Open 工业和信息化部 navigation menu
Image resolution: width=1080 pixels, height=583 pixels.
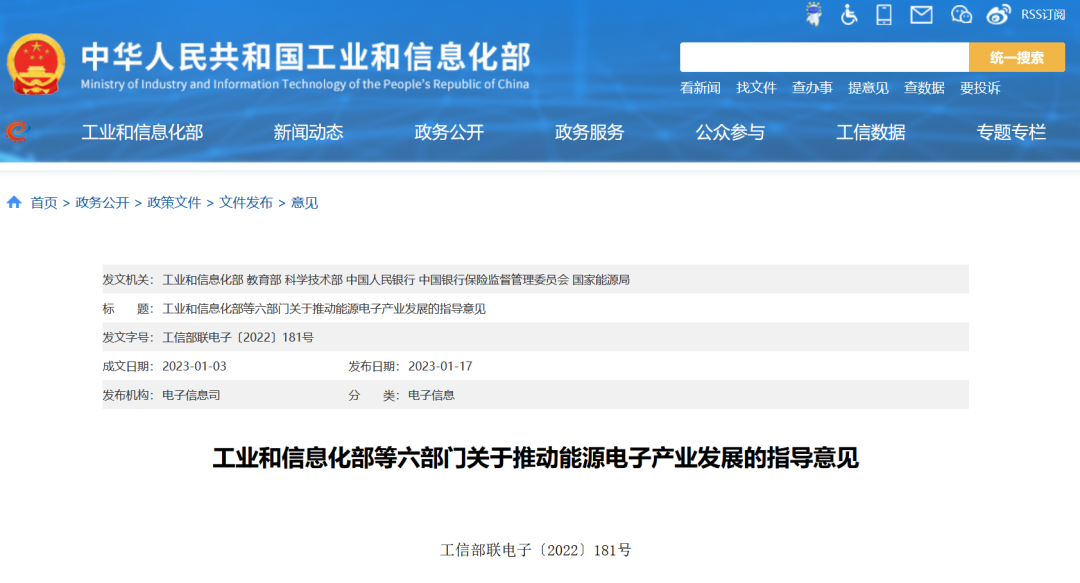point(143,132)
